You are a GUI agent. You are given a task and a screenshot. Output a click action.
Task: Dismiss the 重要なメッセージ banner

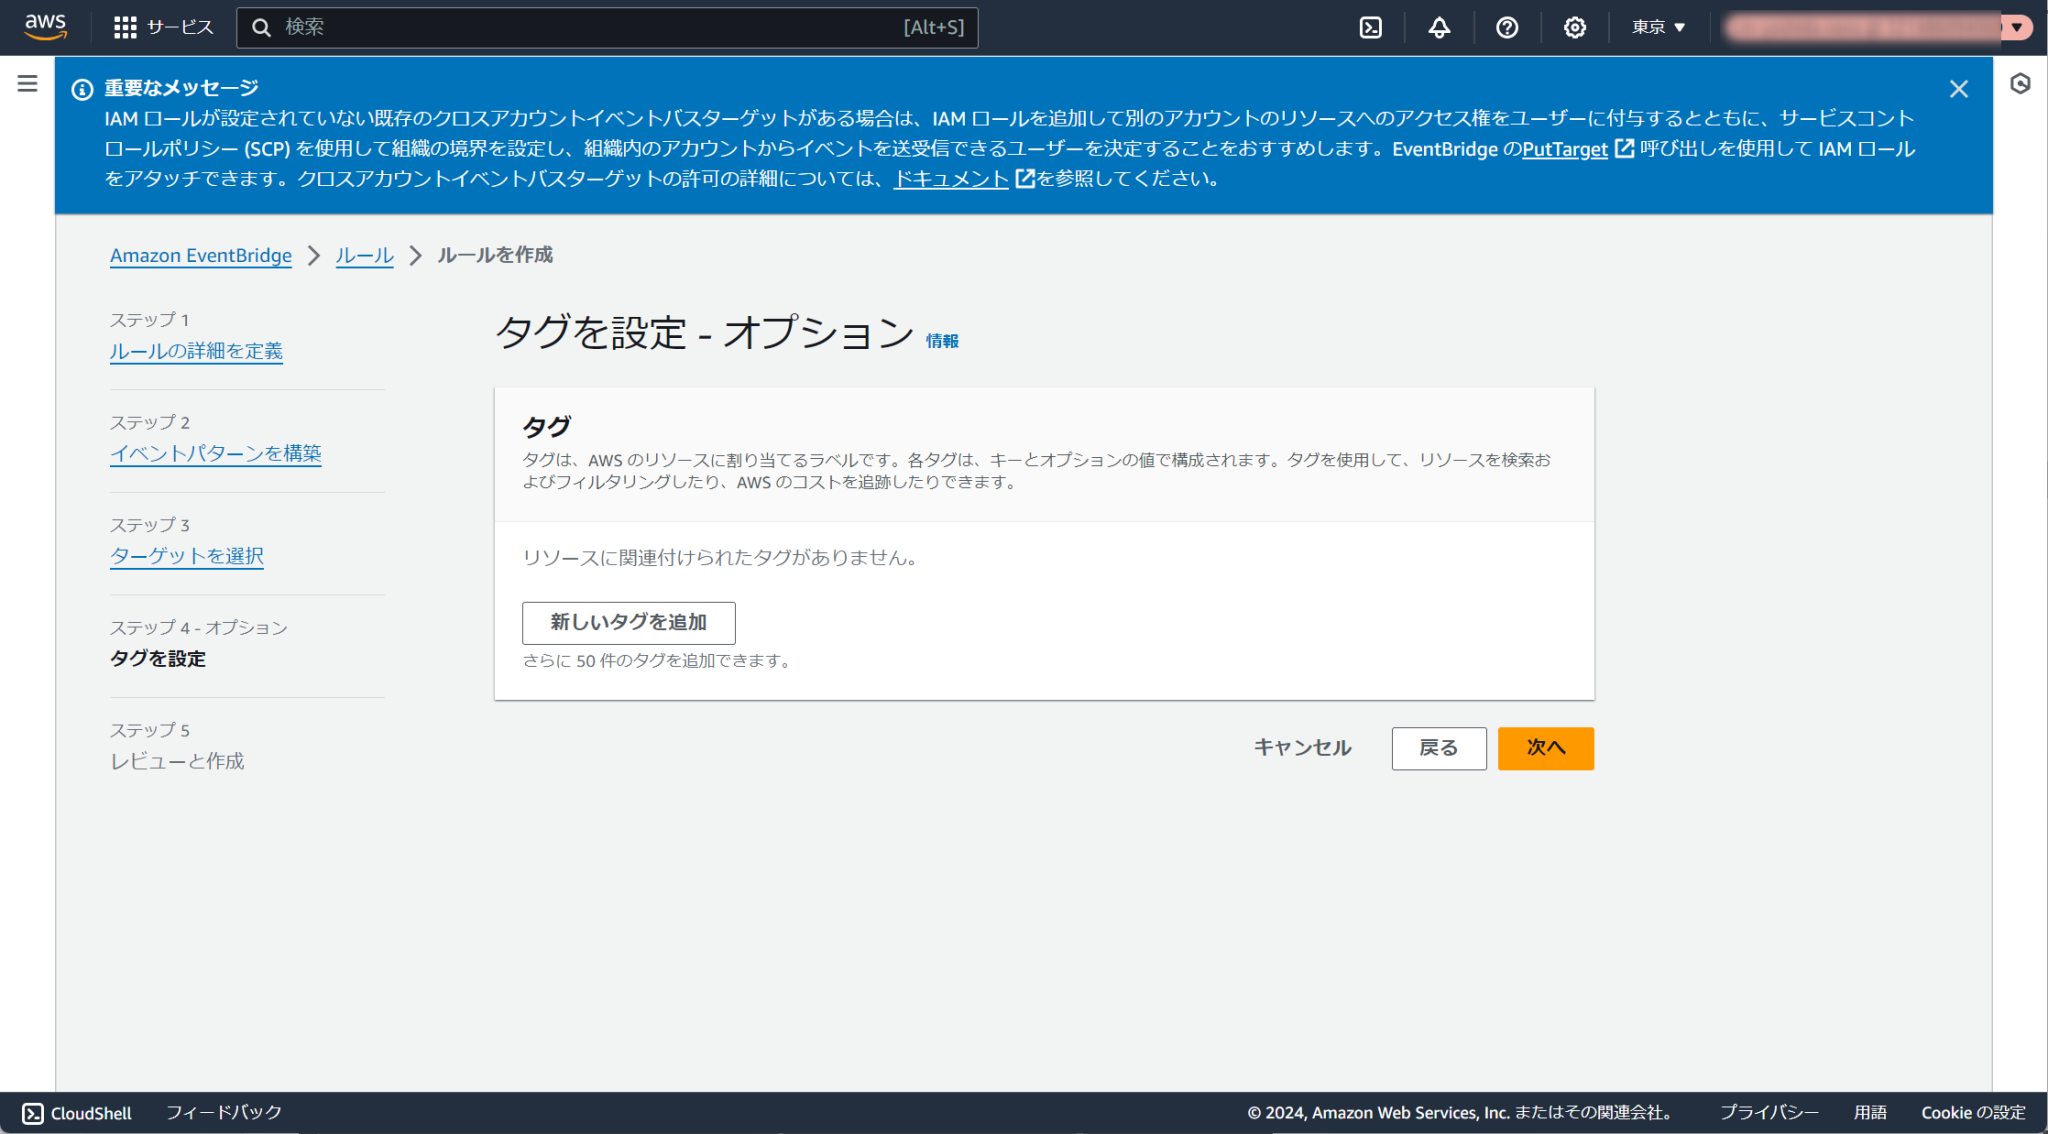[1958, 89]
